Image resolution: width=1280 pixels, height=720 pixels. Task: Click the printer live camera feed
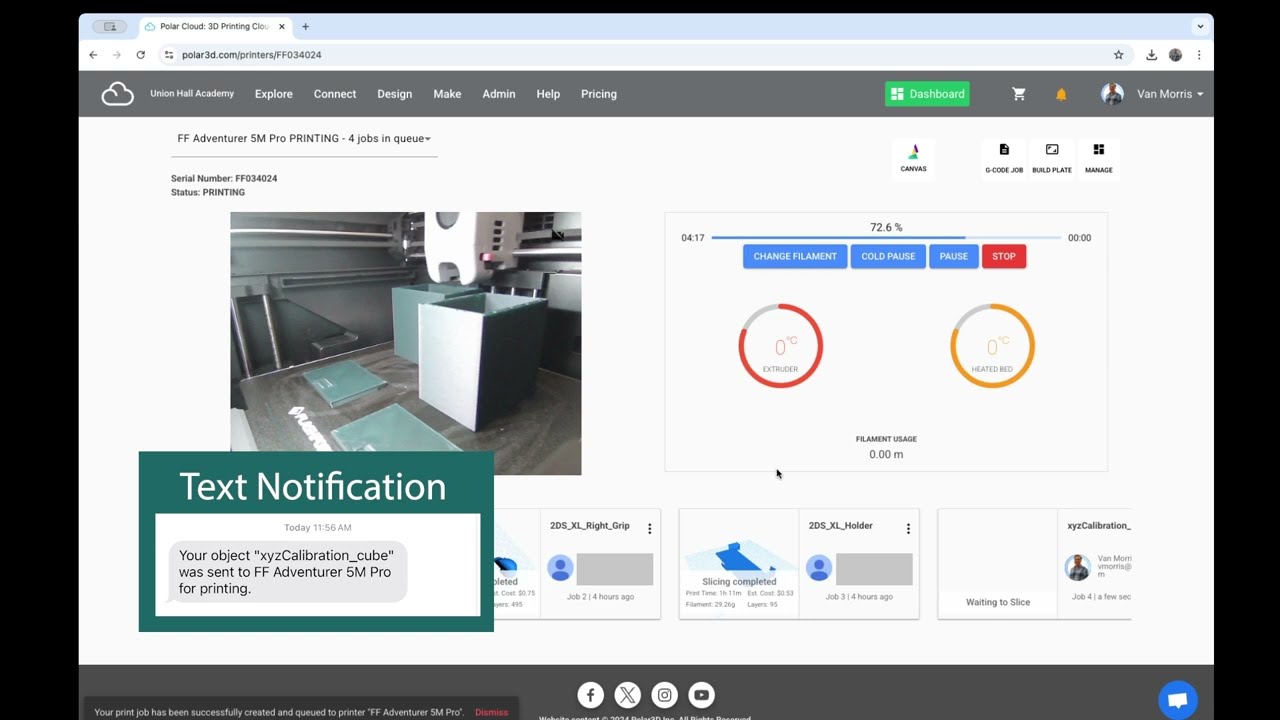point(406,343)
